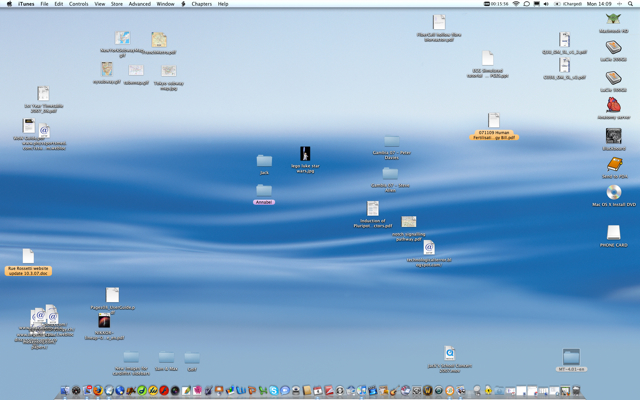Open the Apple menu
Image resolution: width=640 pixels, height=400 pixels.
point(9,4)
